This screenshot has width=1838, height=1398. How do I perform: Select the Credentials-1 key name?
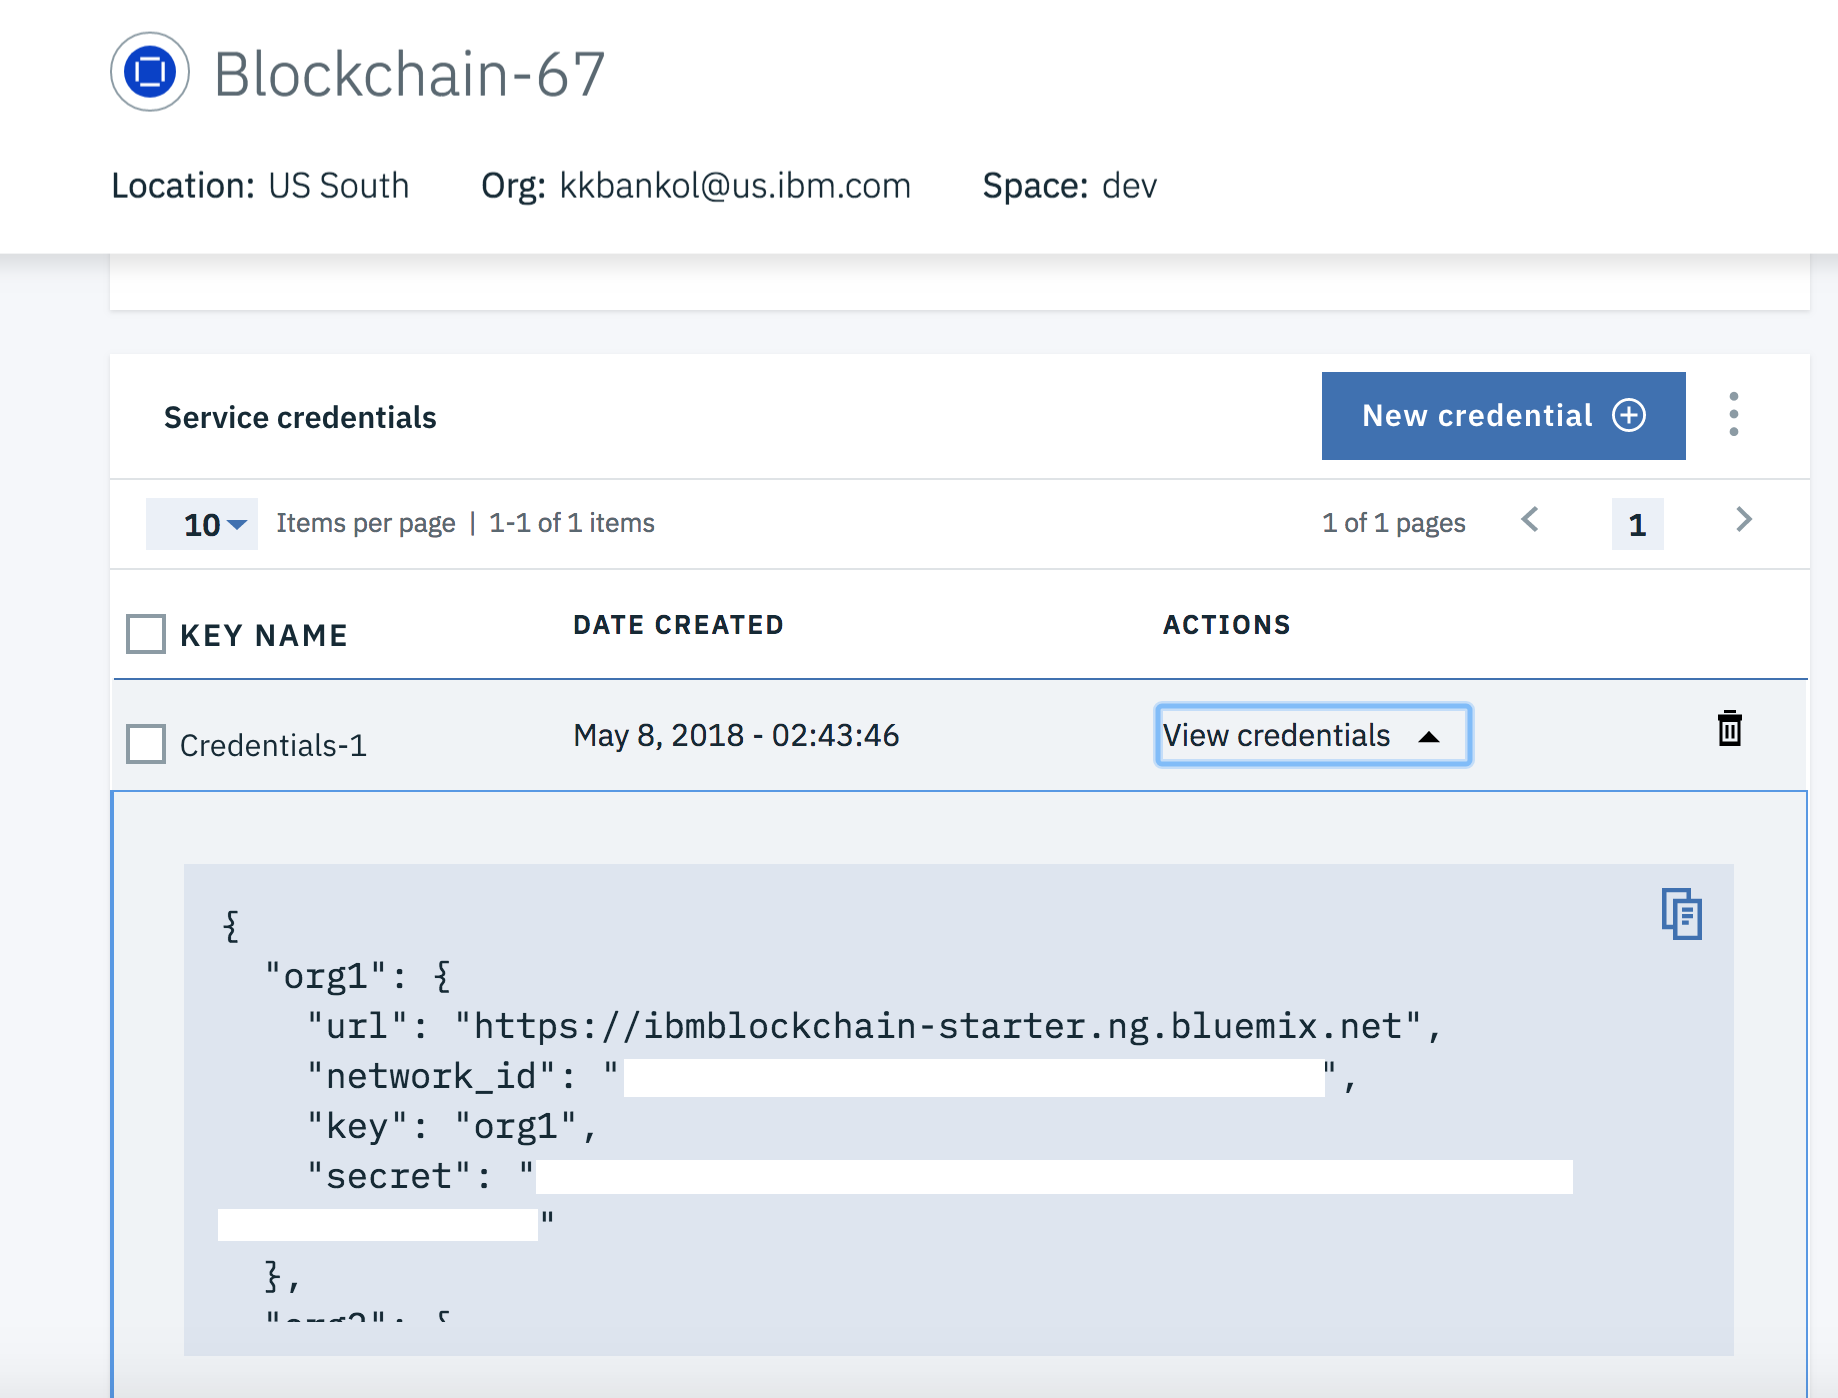[273, 745]
